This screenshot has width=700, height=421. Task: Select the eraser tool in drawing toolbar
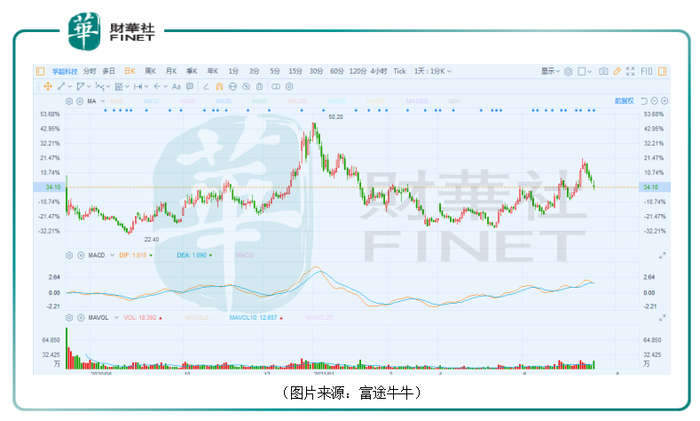point(206,86)
